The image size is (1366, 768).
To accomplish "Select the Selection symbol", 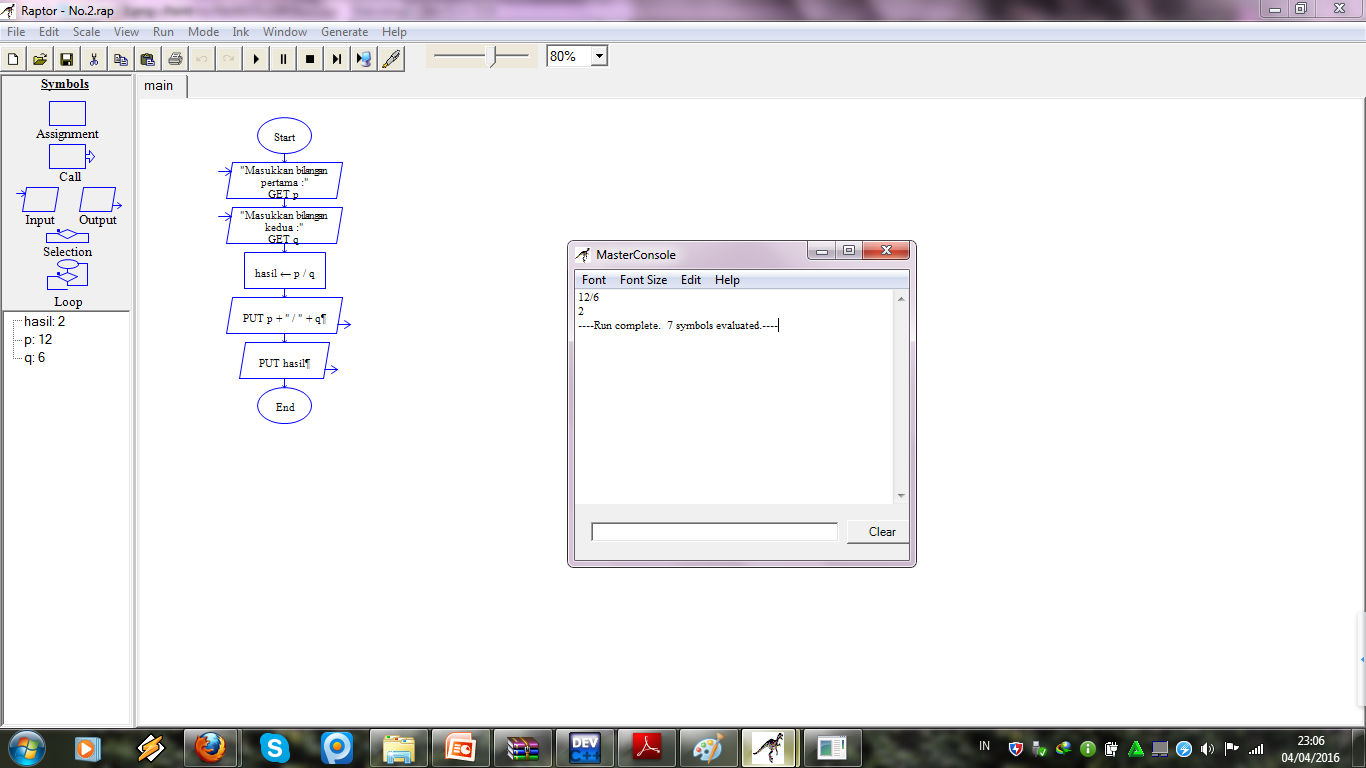I will (67, 237).
